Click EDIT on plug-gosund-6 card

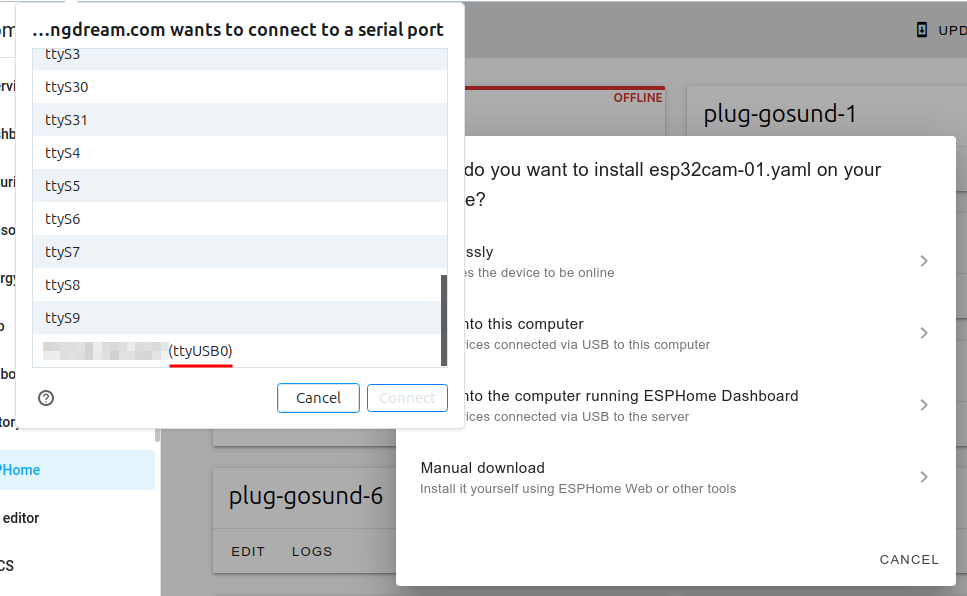[x=248, y=552]
